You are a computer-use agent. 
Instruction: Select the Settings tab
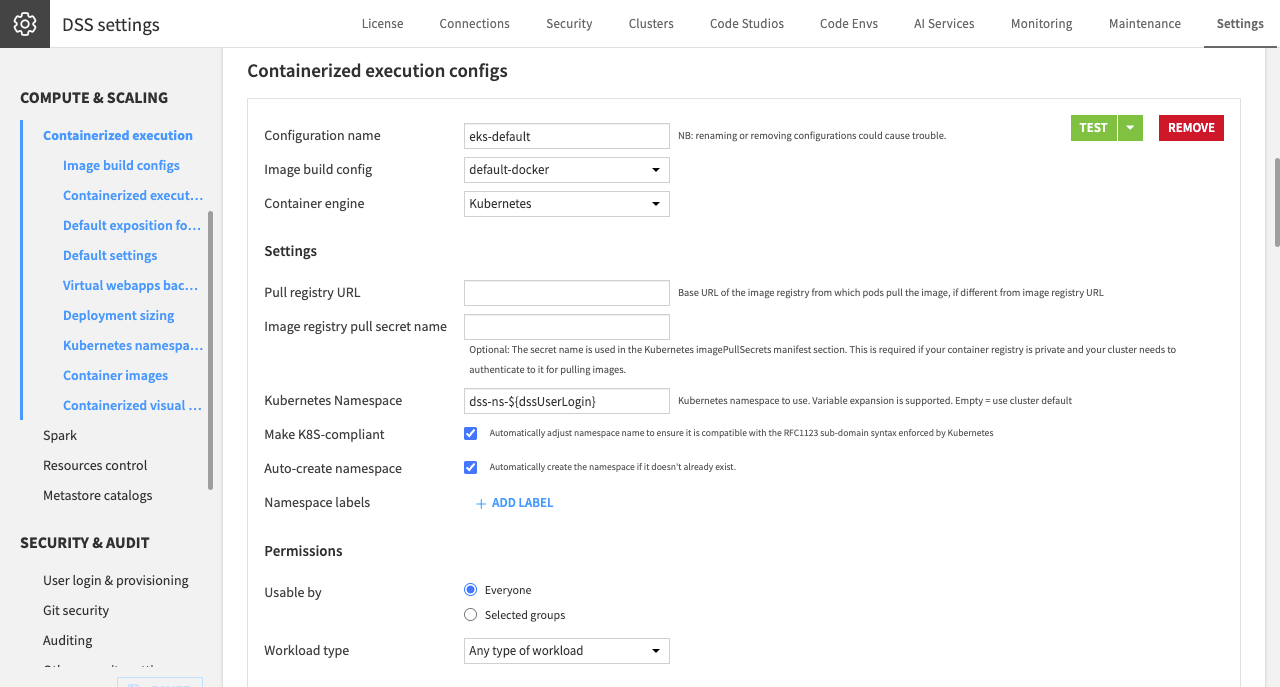pyautogui.click(x=1240, y=24)
